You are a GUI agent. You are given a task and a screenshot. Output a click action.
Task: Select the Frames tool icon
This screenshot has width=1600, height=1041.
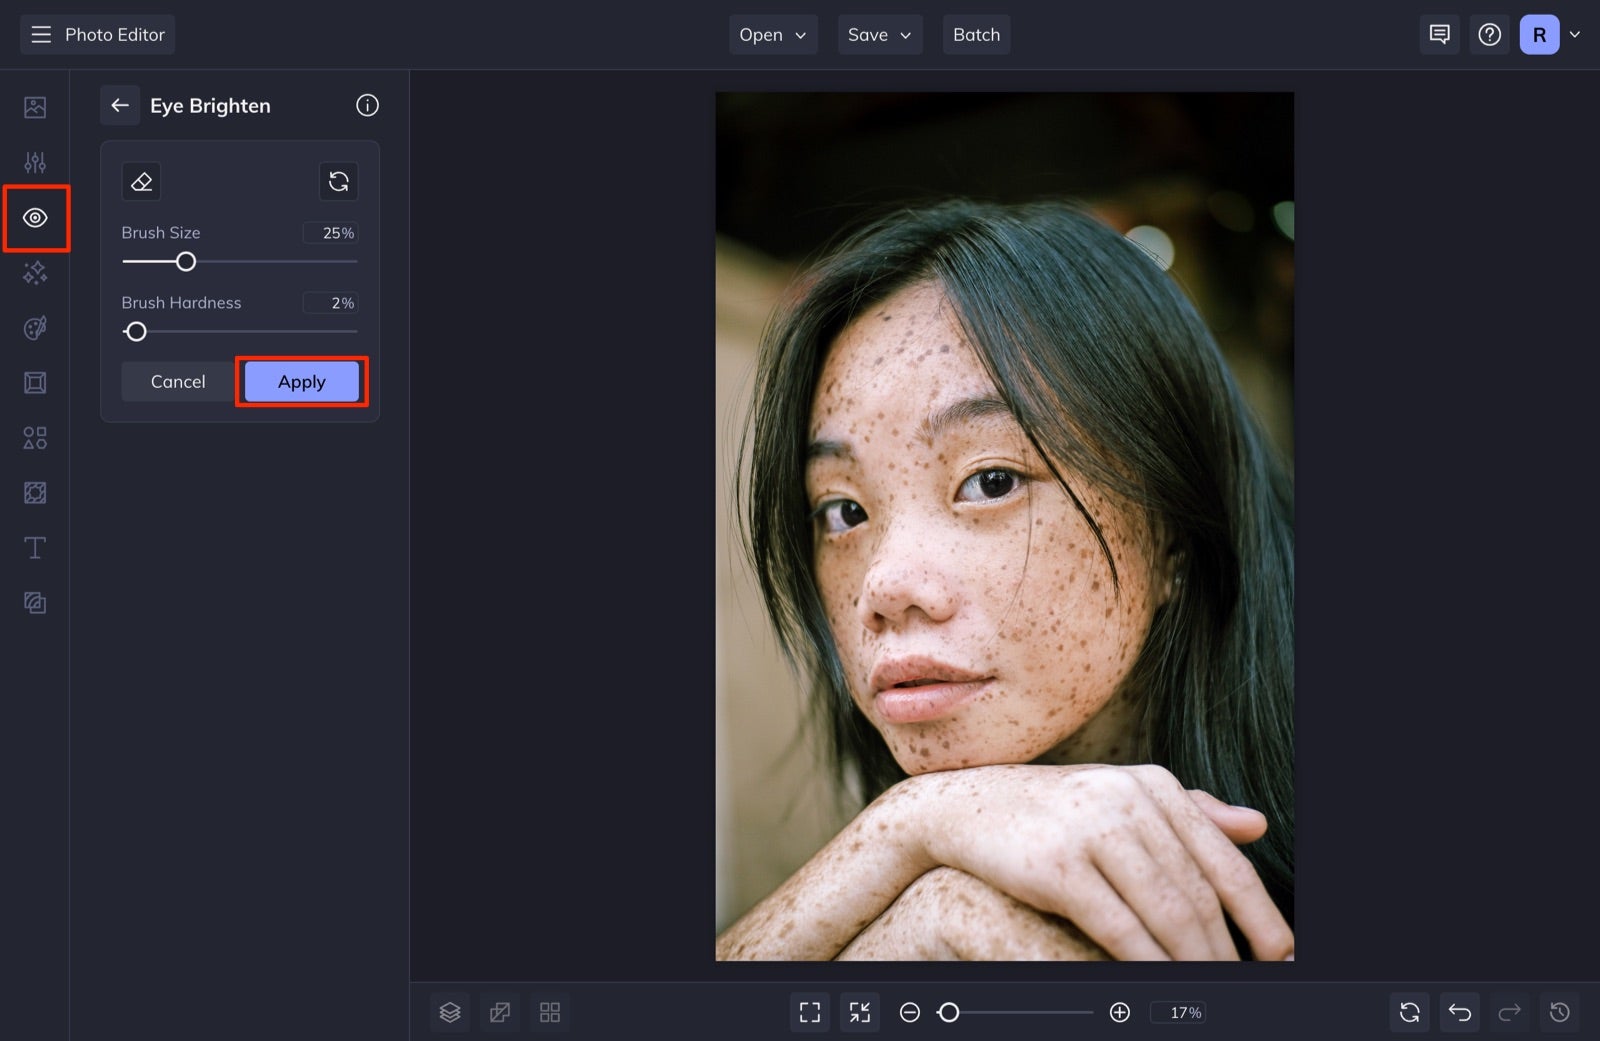tap(35, 382)
